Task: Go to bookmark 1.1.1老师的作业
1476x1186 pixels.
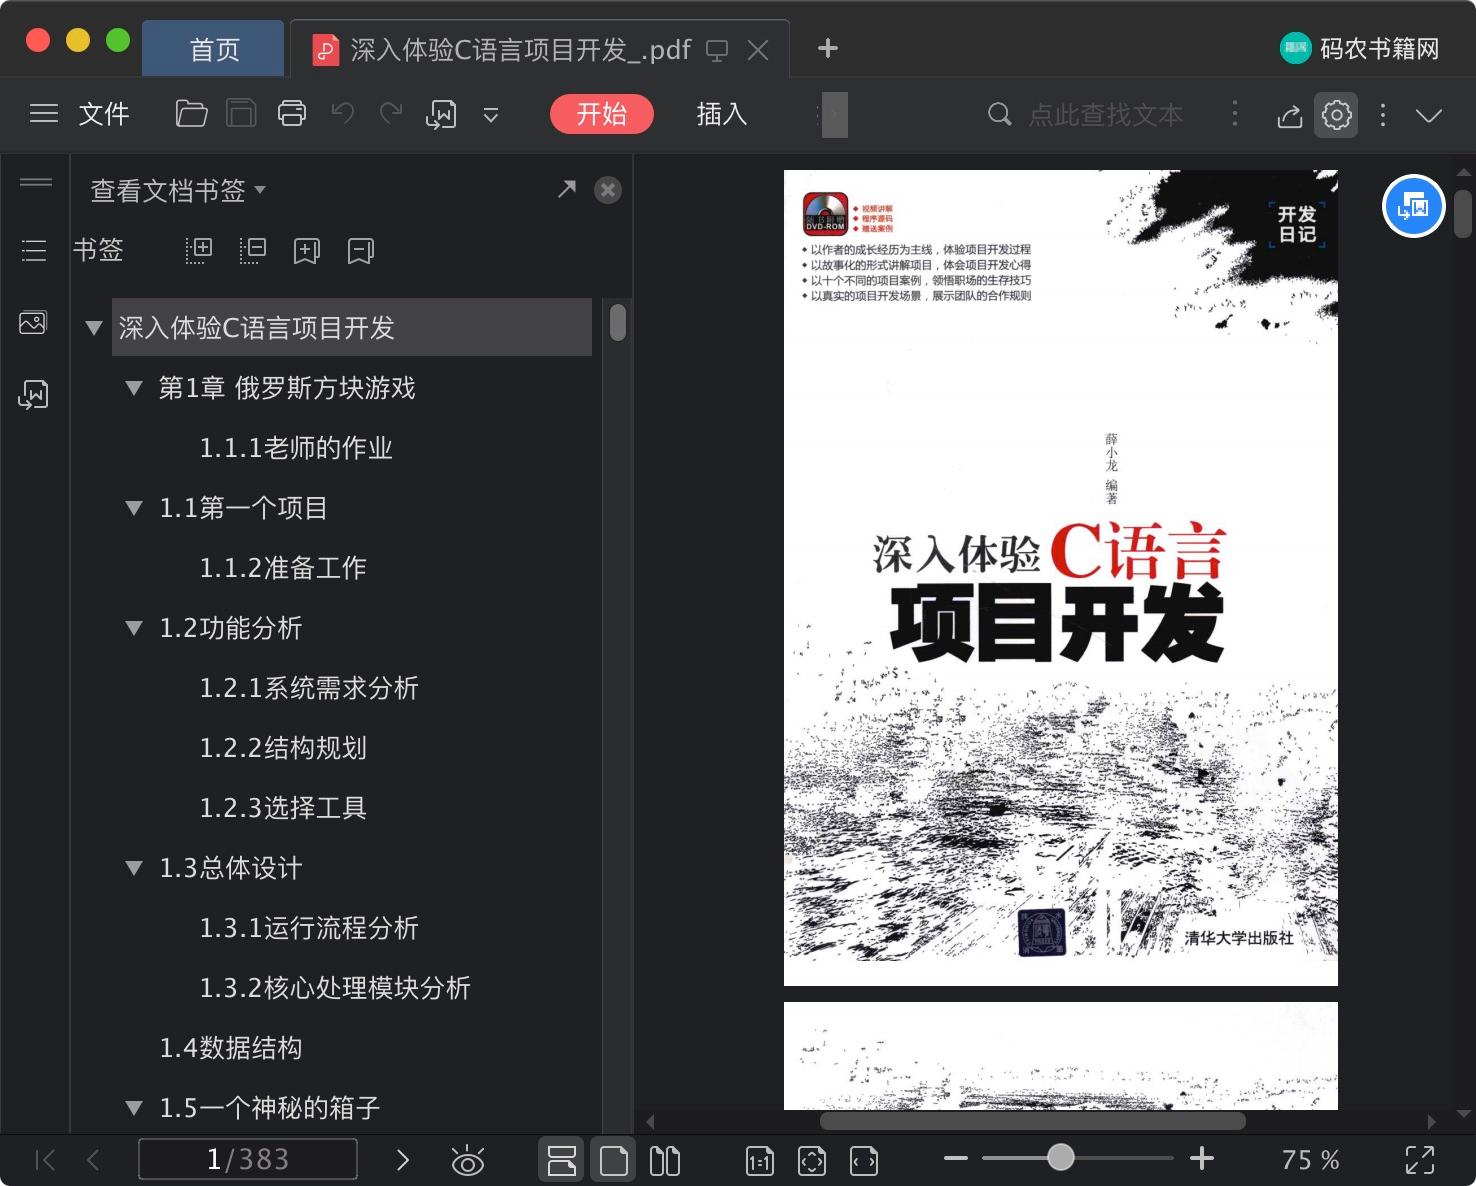Action: pyautogui.click(x=296, y=448)
